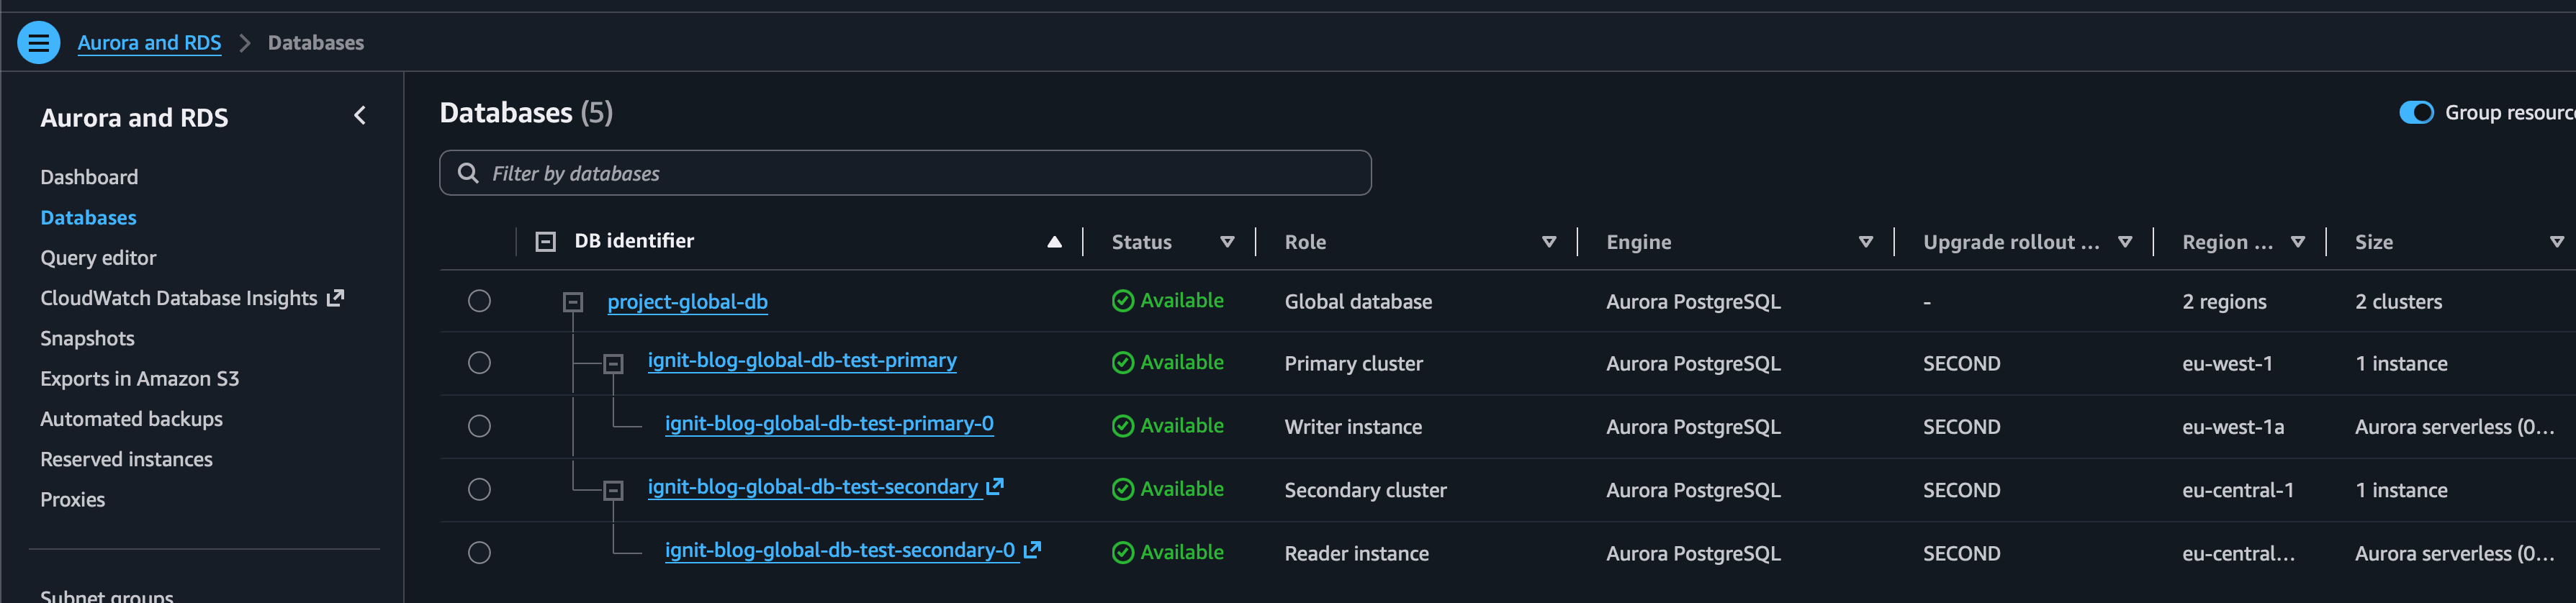Open Snapshots in the sidebar
This screenshot has height=603, width=2576.
87,338
